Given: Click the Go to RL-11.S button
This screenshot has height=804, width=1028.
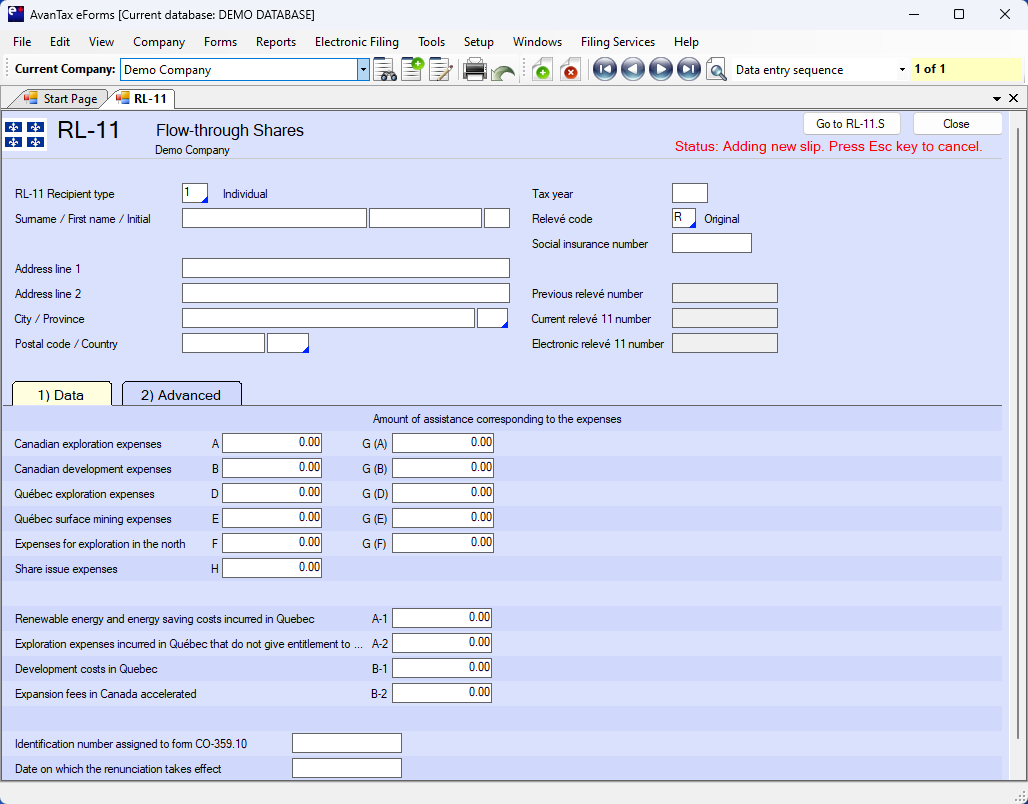Looking at the screenshot, I should point(851,124).
